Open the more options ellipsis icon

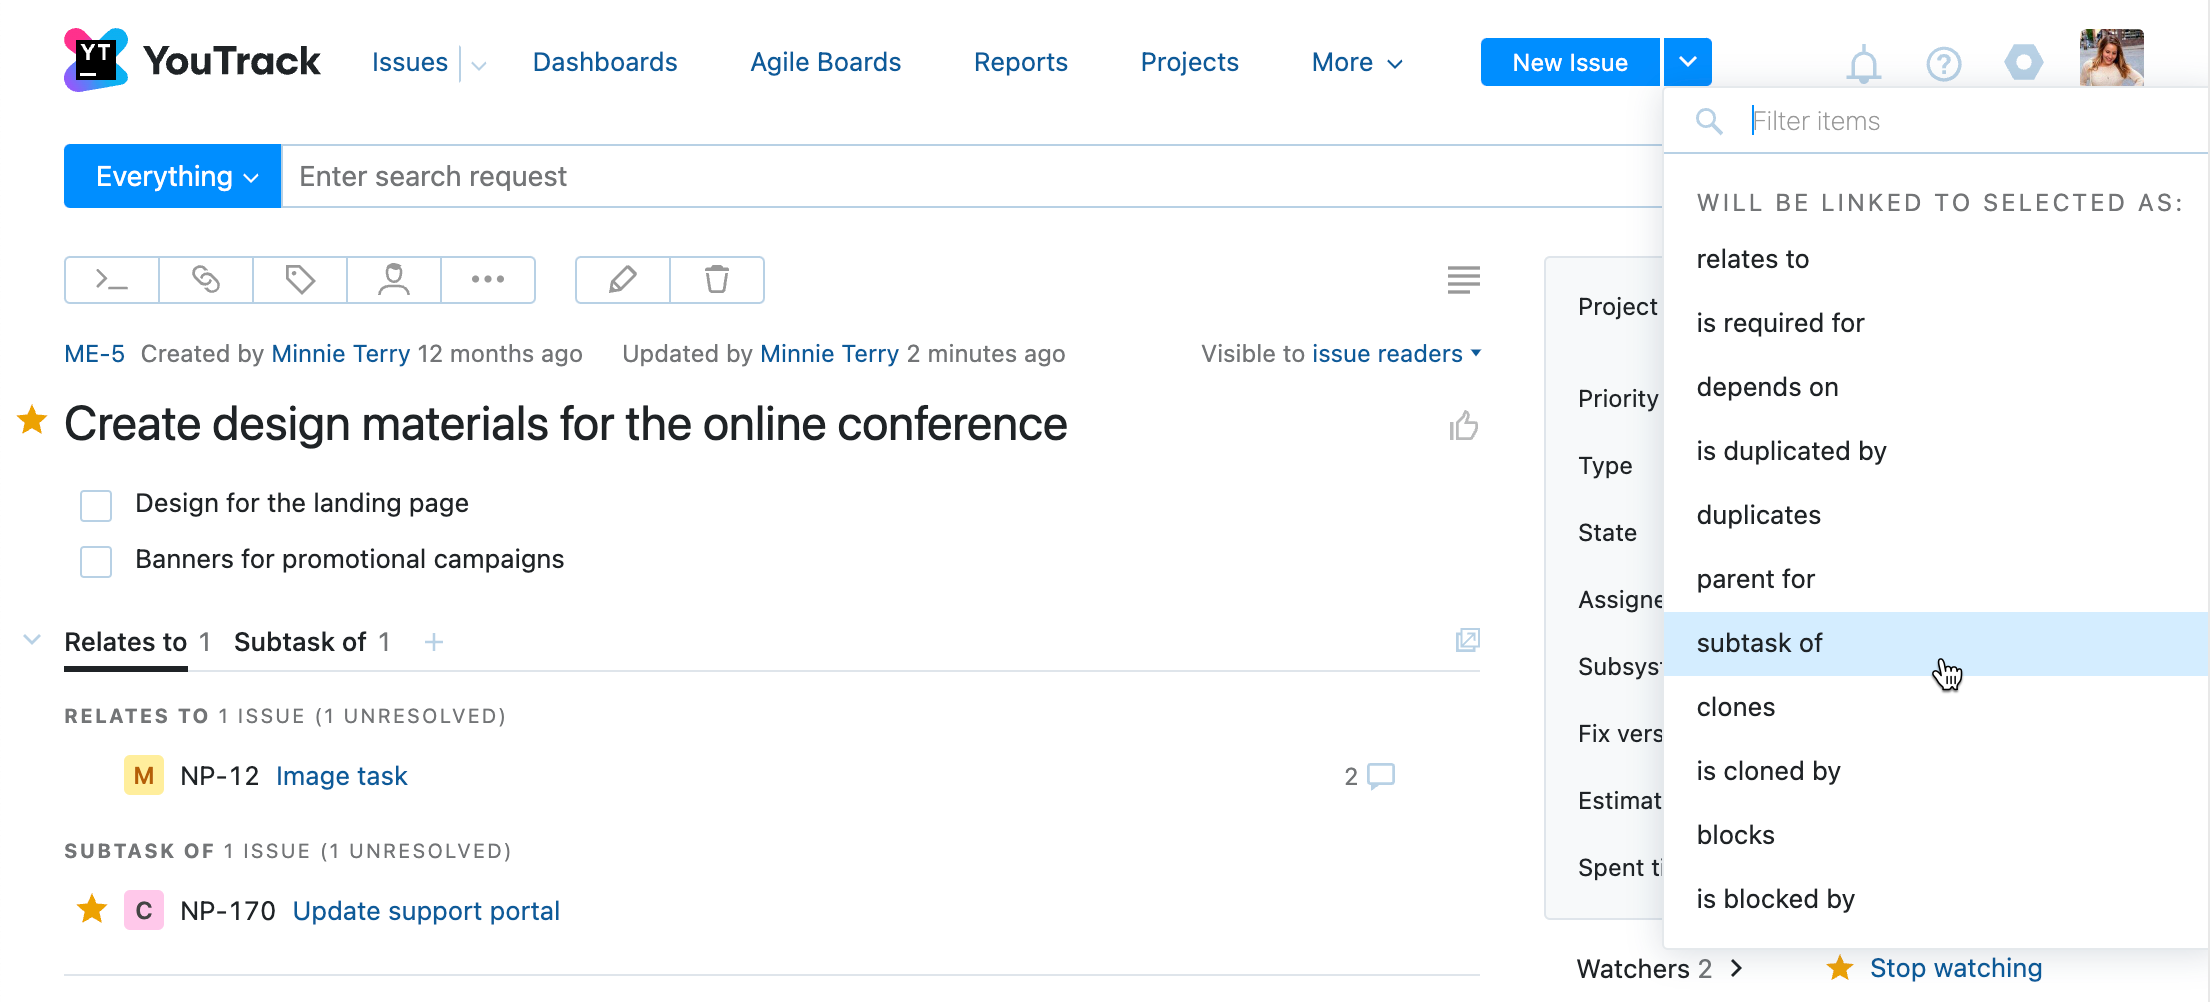point(487,280)
